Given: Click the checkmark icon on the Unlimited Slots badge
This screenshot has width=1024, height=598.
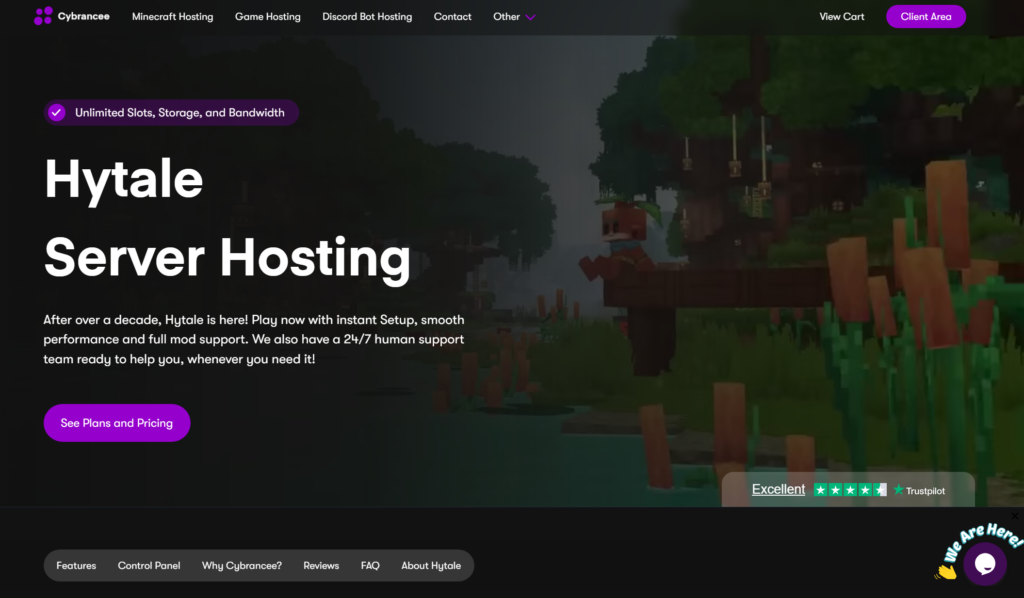Looking at the screenshot, I should 57,112.
